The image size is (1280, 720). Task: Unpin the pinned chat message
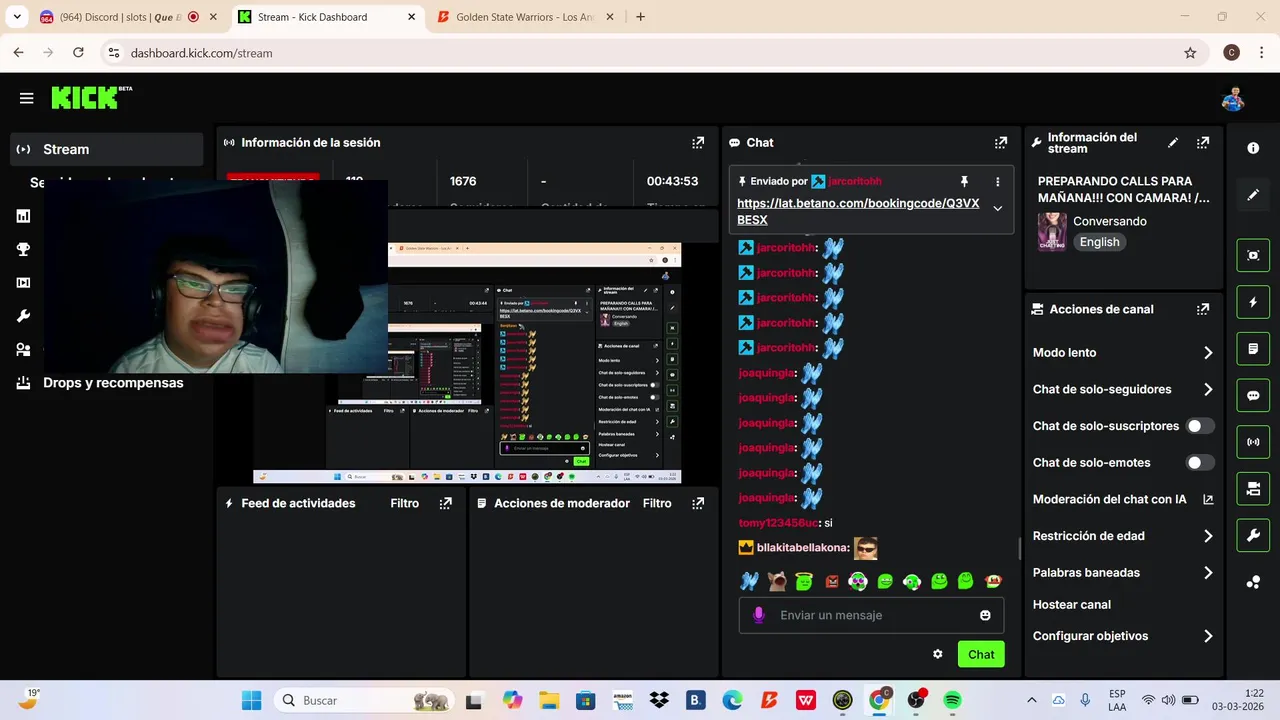tap(964, 181)
